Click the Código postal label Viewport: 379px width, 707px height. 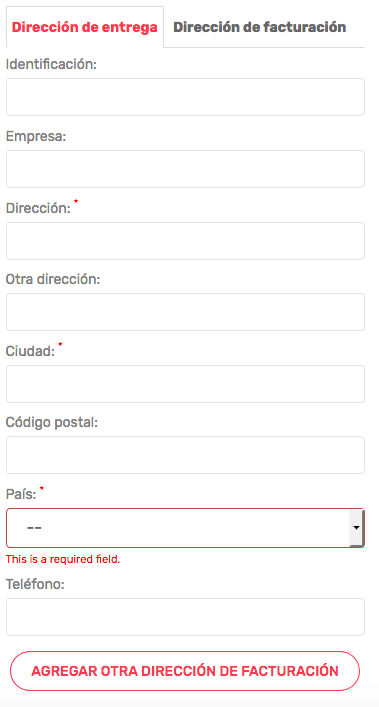(x=52, y=423)
